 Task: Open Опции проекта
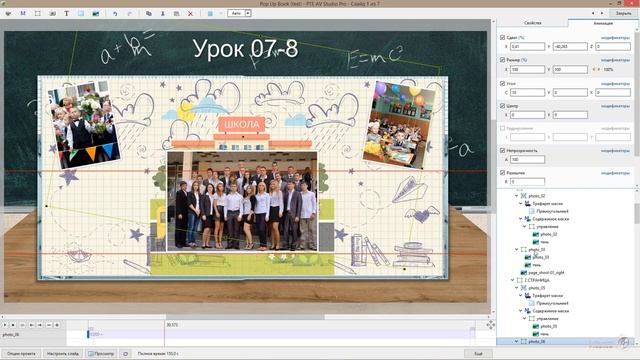tap(21, 354)
